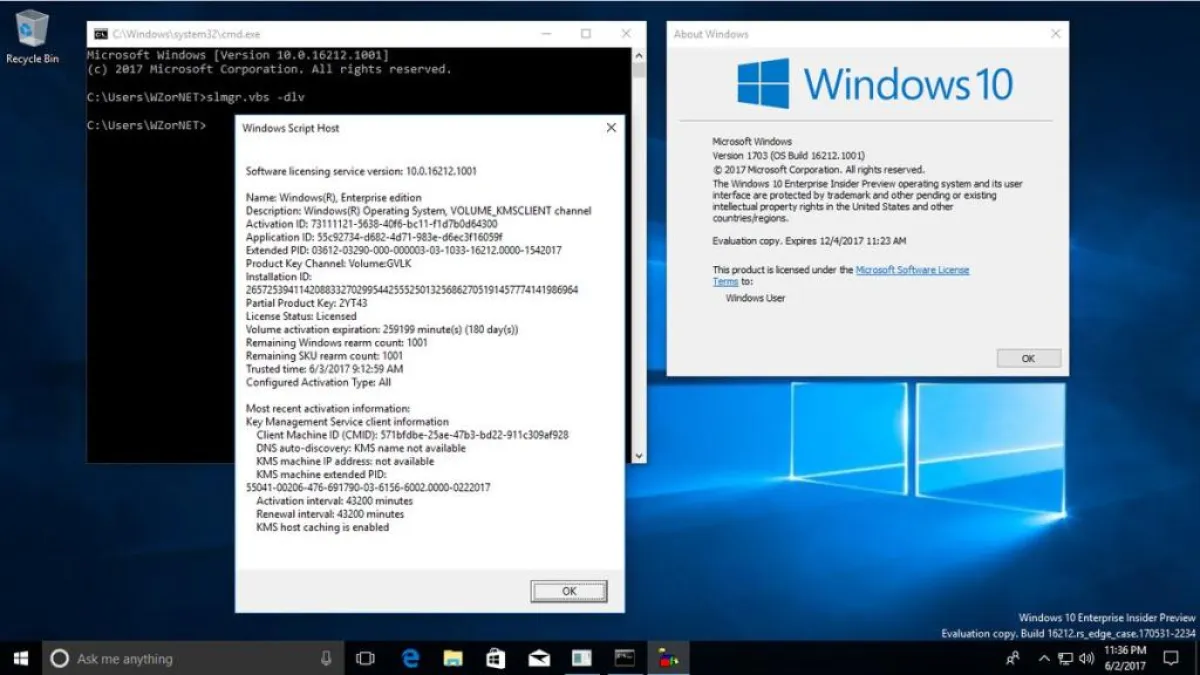Open the People icon in the system tray

1013,658
